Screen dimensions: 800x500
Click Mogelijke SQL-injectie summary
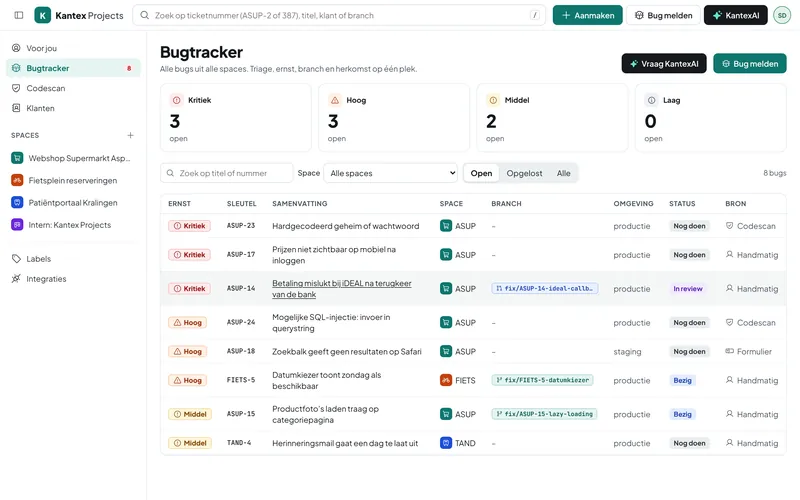click(331, 322)
